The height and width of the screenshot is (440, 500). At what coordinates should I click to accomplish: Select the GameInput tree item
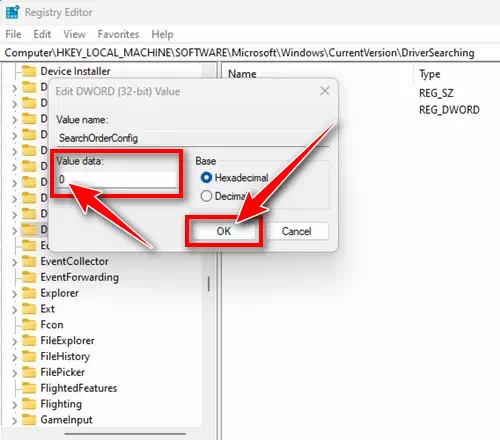67,420
